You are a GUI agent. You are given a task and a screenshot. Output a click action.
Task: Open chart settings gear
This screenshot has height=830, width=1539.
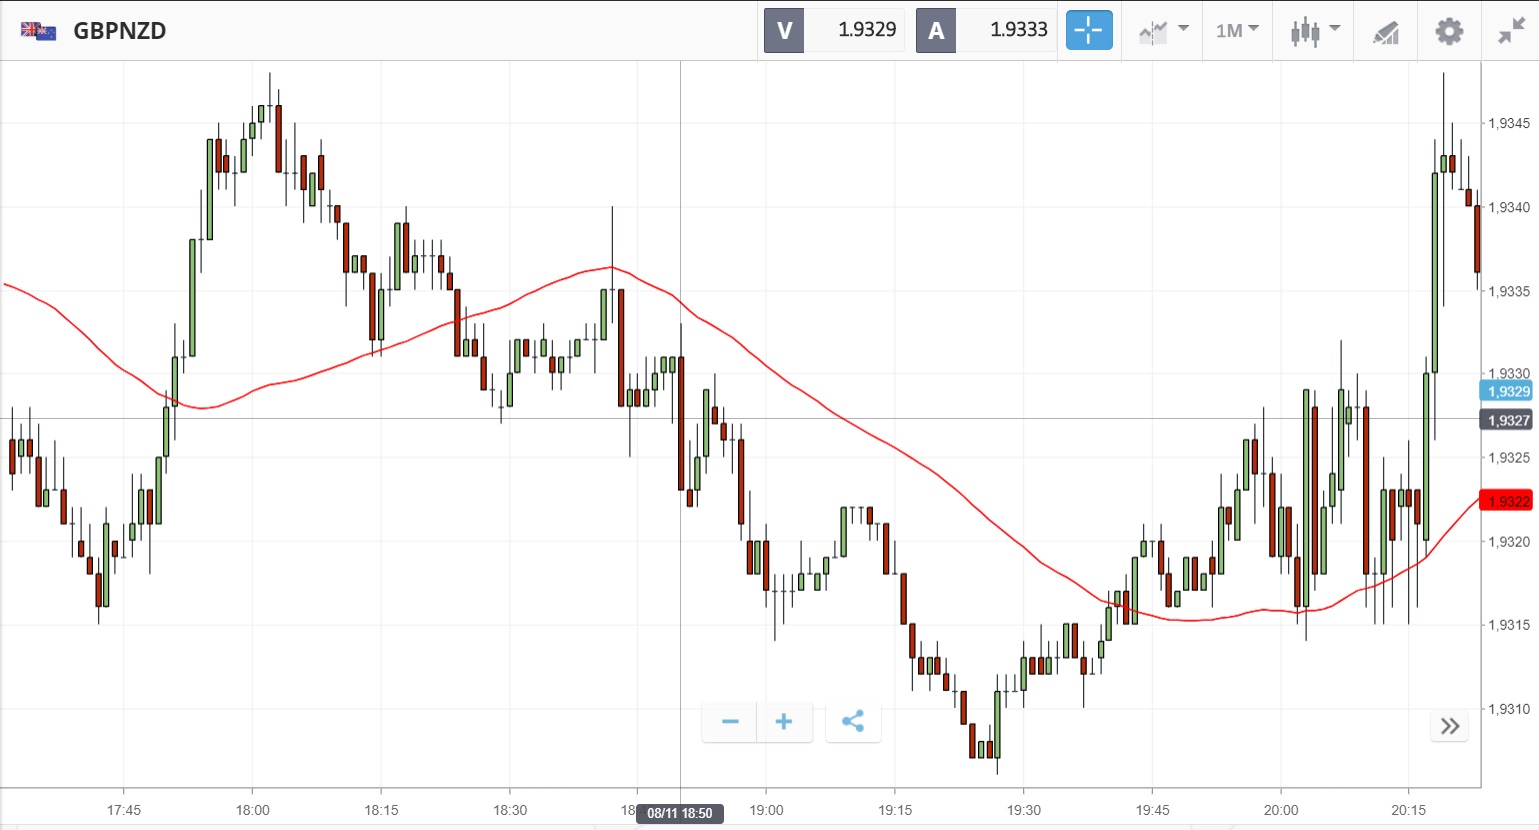(1449, 31)
